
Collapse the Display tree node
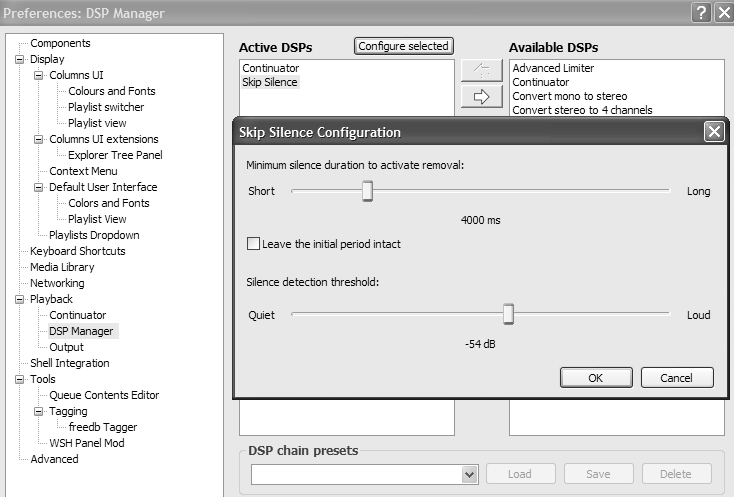pyautogui.click(x=19, y=59)
